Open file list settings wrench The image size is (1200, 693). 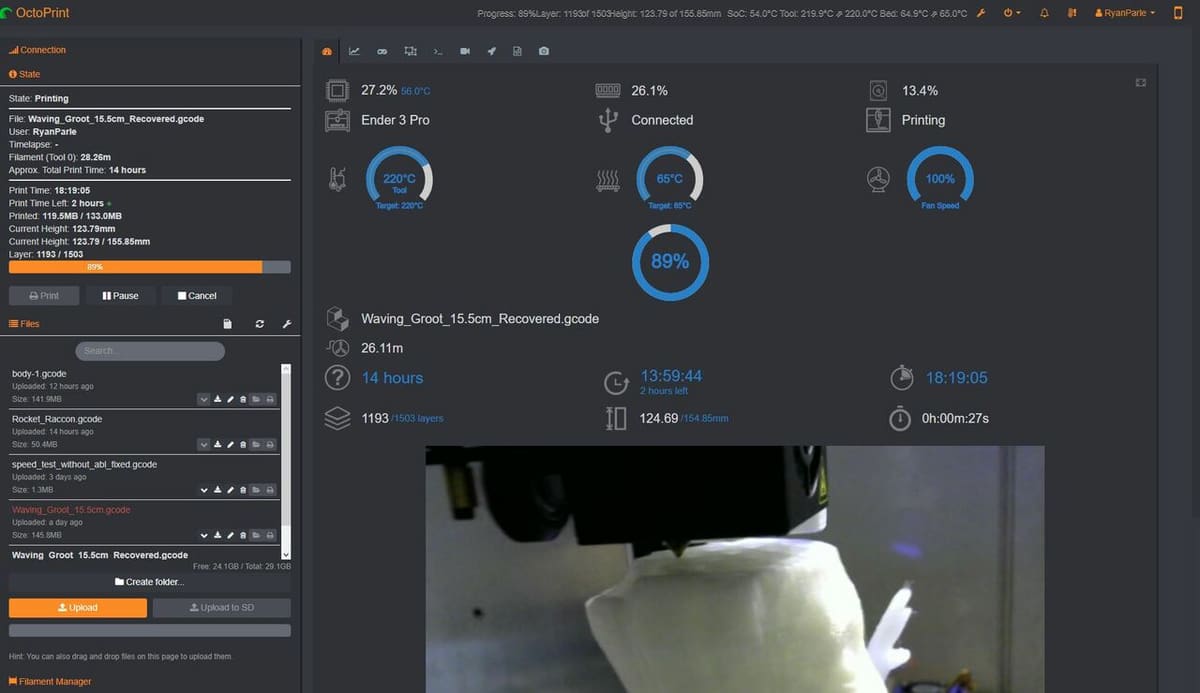point(286,324)
